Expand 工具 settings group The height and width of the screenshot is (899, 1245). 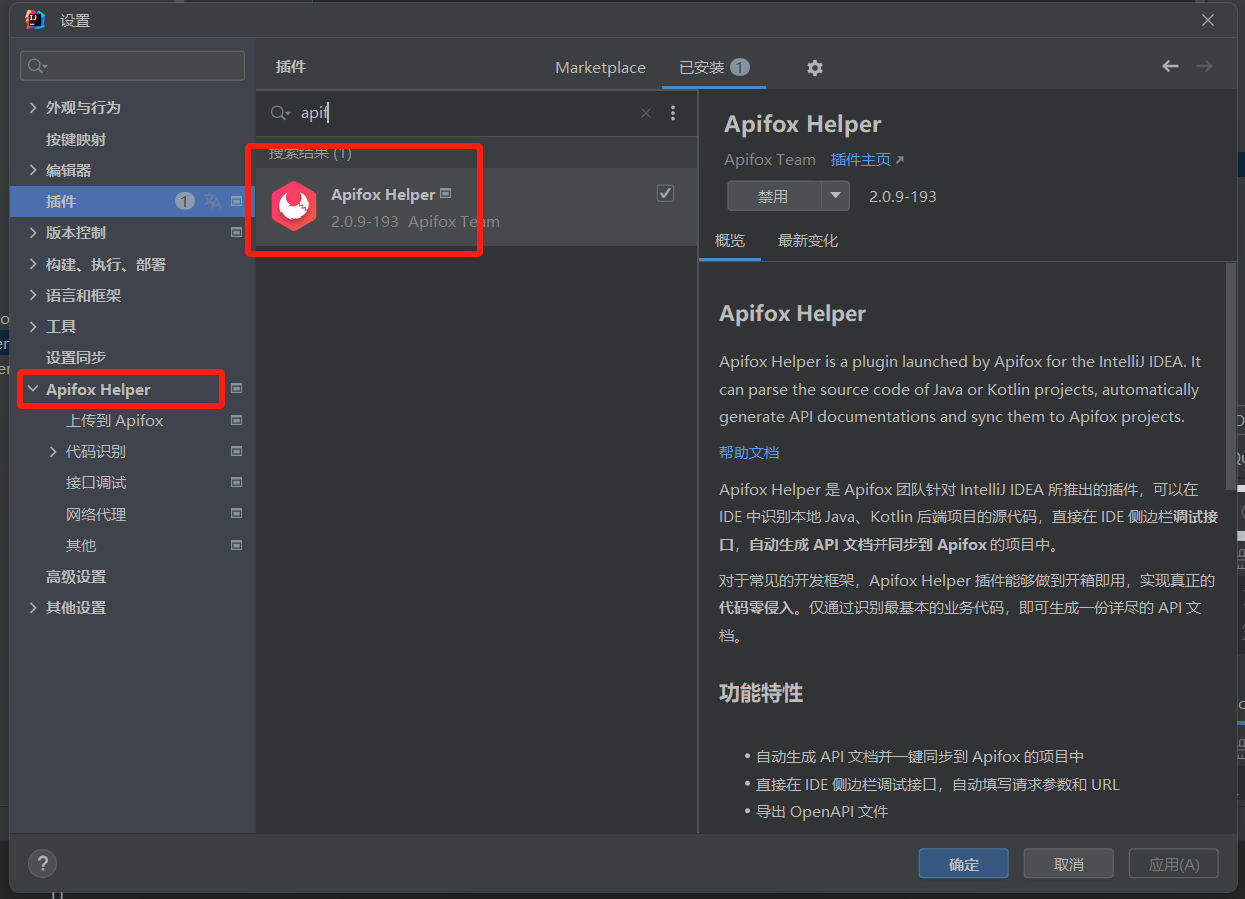(x=33, y=326)
